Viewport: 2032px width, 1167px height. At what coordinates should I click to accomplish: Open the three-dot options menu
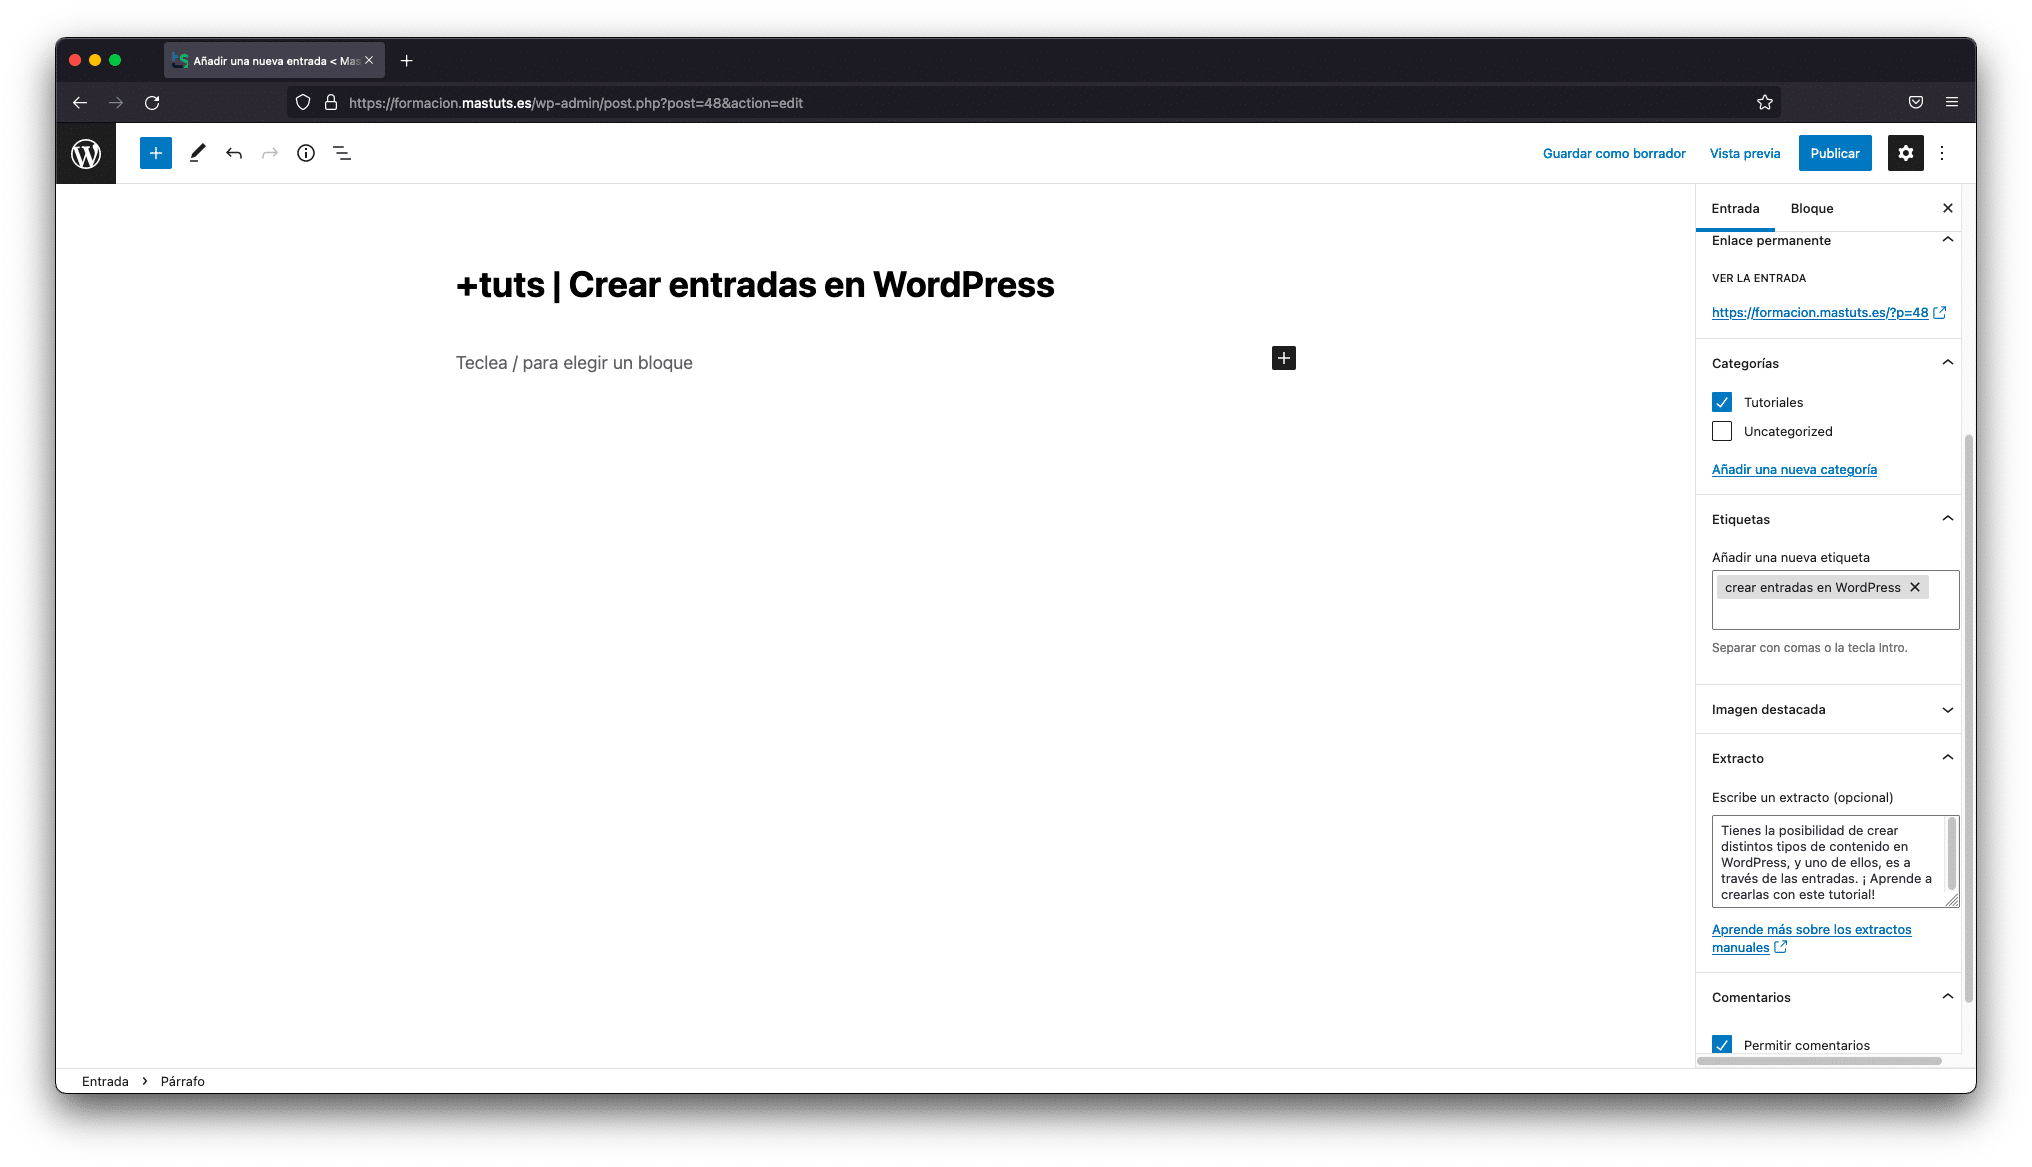1942,153
